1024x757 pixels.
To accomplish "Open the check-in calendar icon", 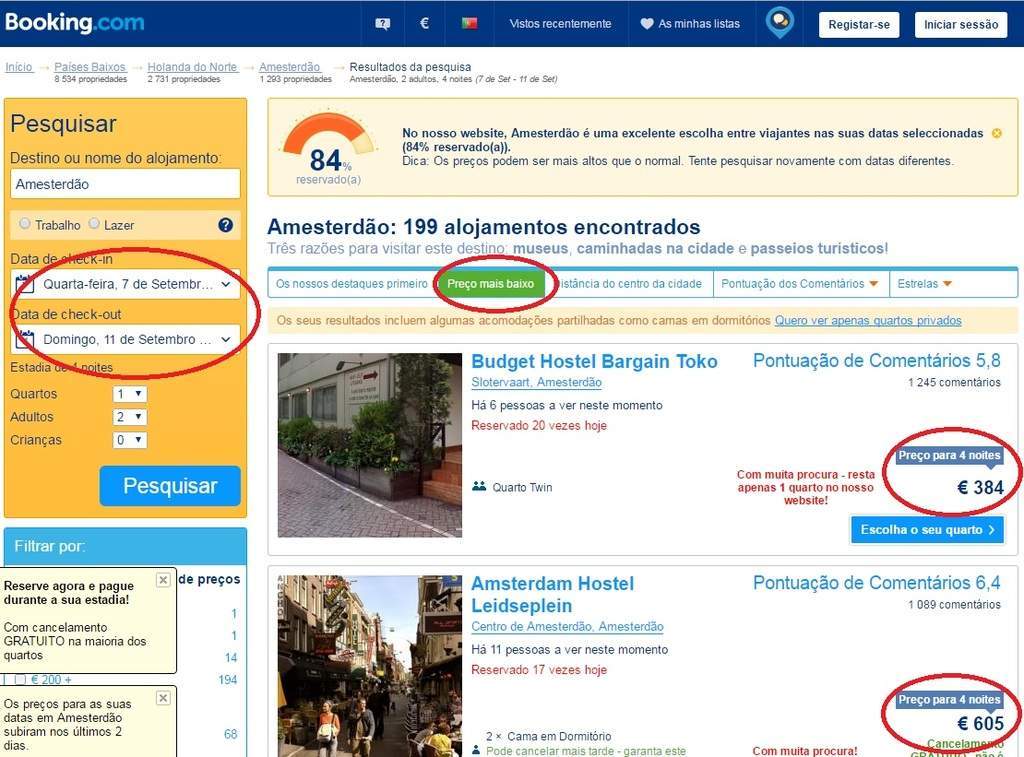I will pyautogui.click(x=25, y=284).
